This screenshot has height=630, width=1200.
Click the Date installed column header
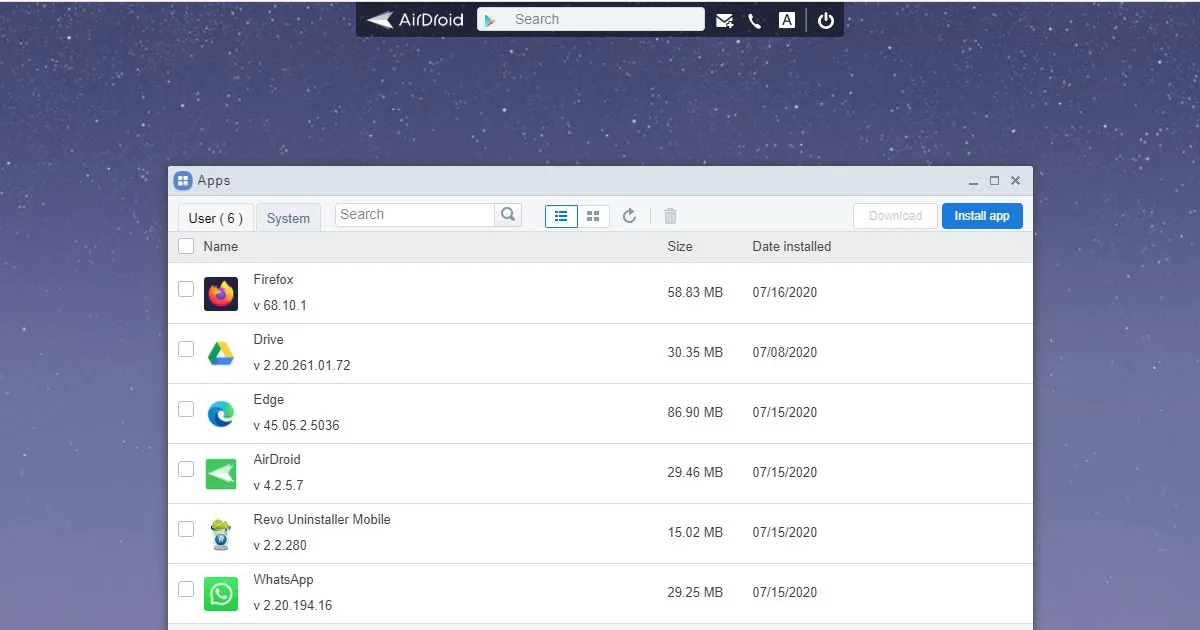pyautogui.click(x=792, y=246)
